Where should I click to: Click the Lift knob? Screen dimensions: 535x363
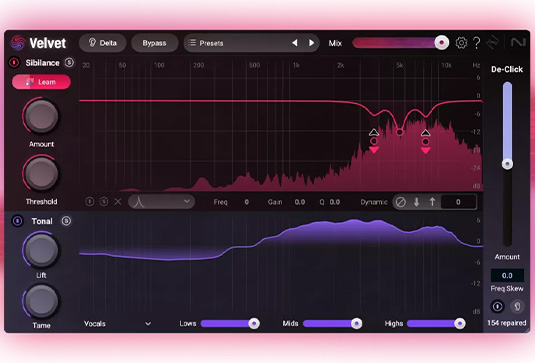click(x=41, y=250)
